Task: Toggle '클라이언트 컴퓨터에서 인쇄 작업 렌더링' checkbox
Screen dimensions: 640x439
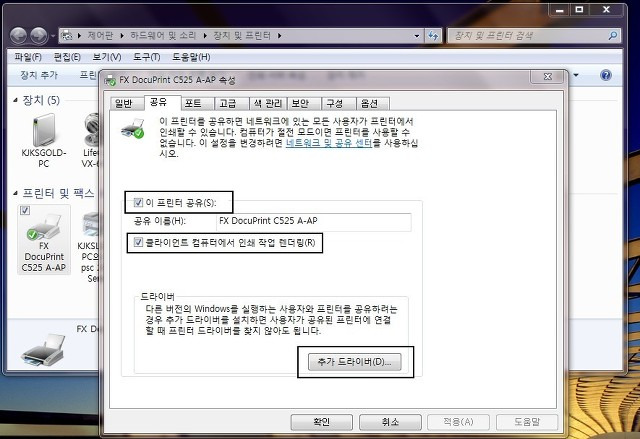Action: click(138, 243)
